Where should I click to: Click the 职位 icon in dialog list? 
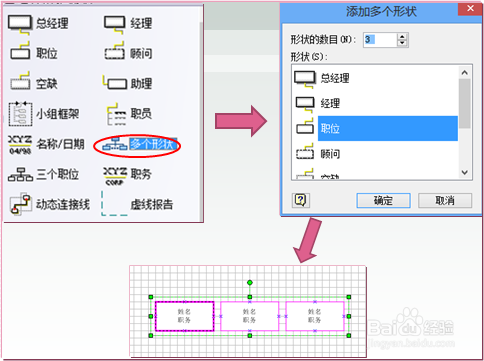(x=305, y=126)
